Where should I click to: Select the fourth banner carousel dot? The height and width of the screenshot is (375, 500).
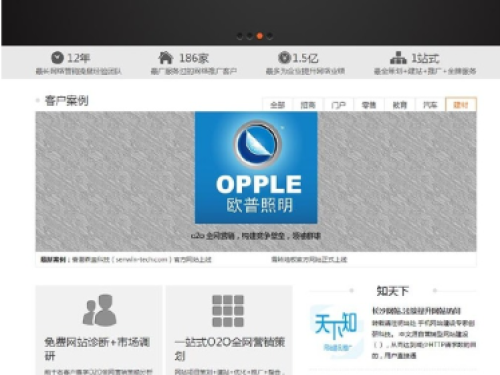(270, 36)
